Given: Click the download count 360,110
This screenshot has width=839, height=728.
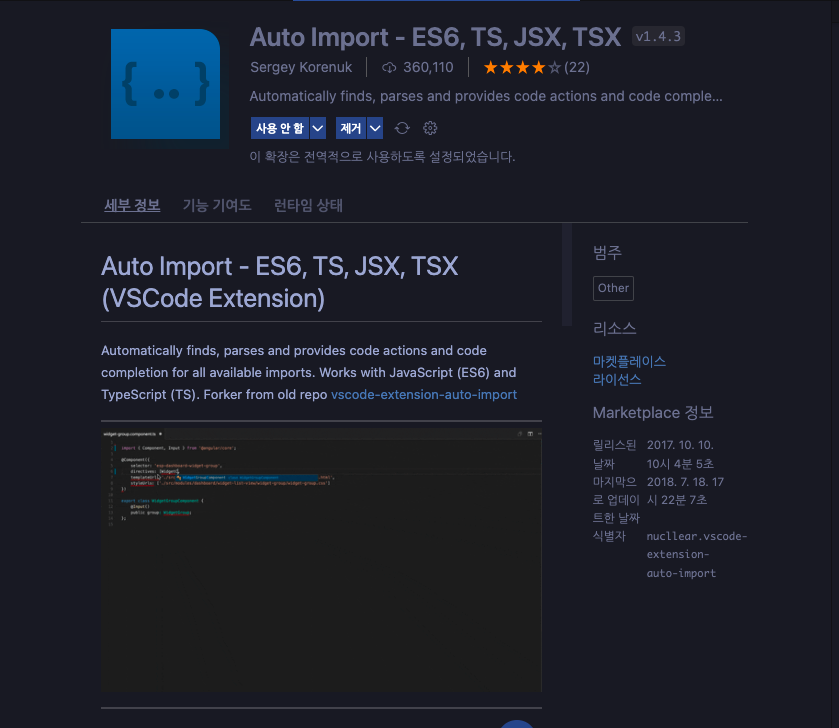Looking at the screenshot, I should (428, 67).
